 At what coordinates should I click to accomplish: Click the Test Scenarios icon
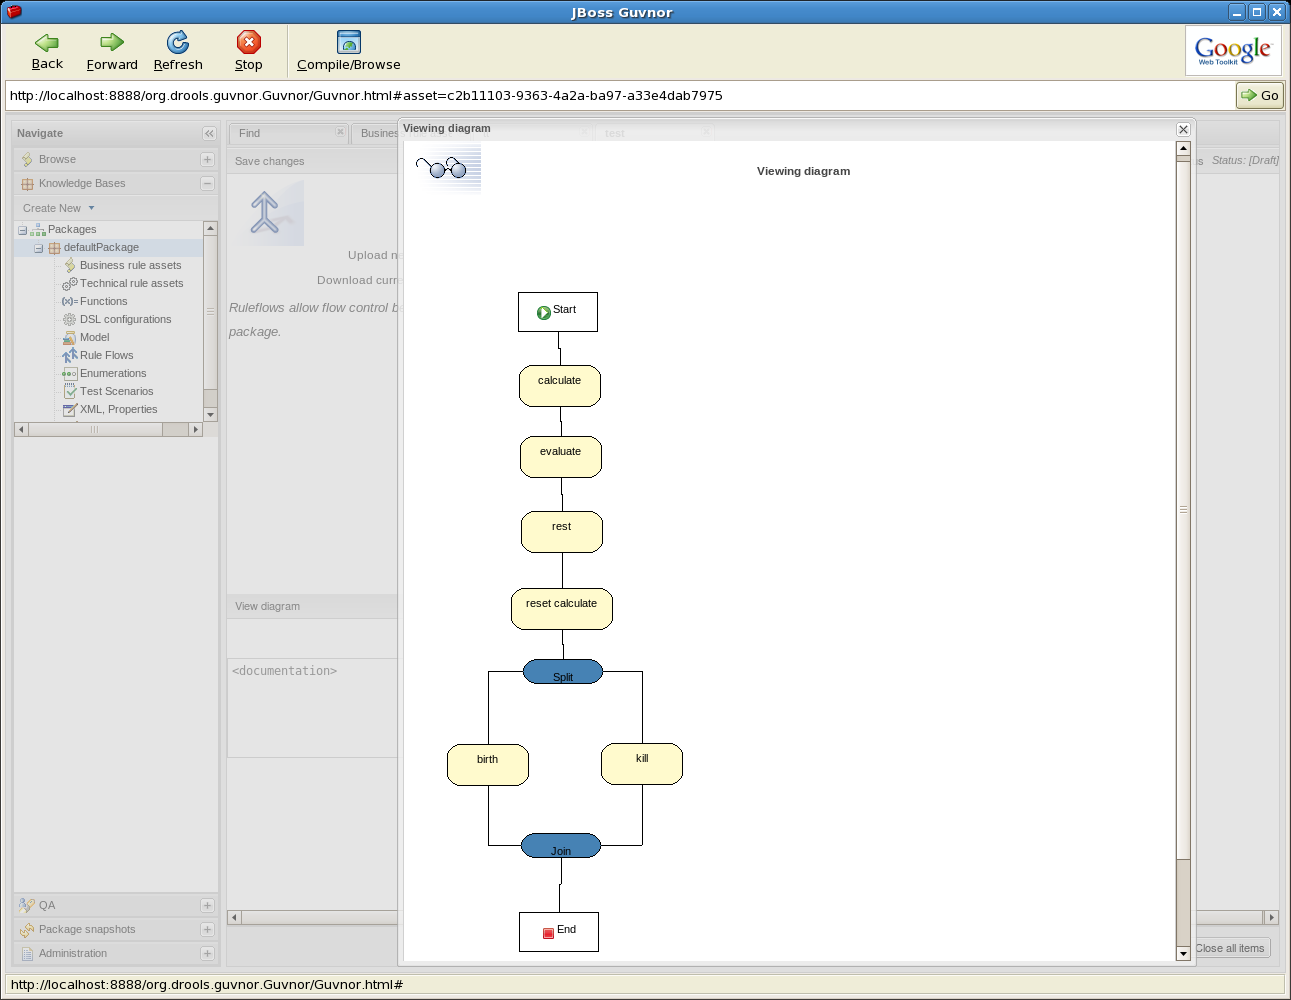[70, 392]
